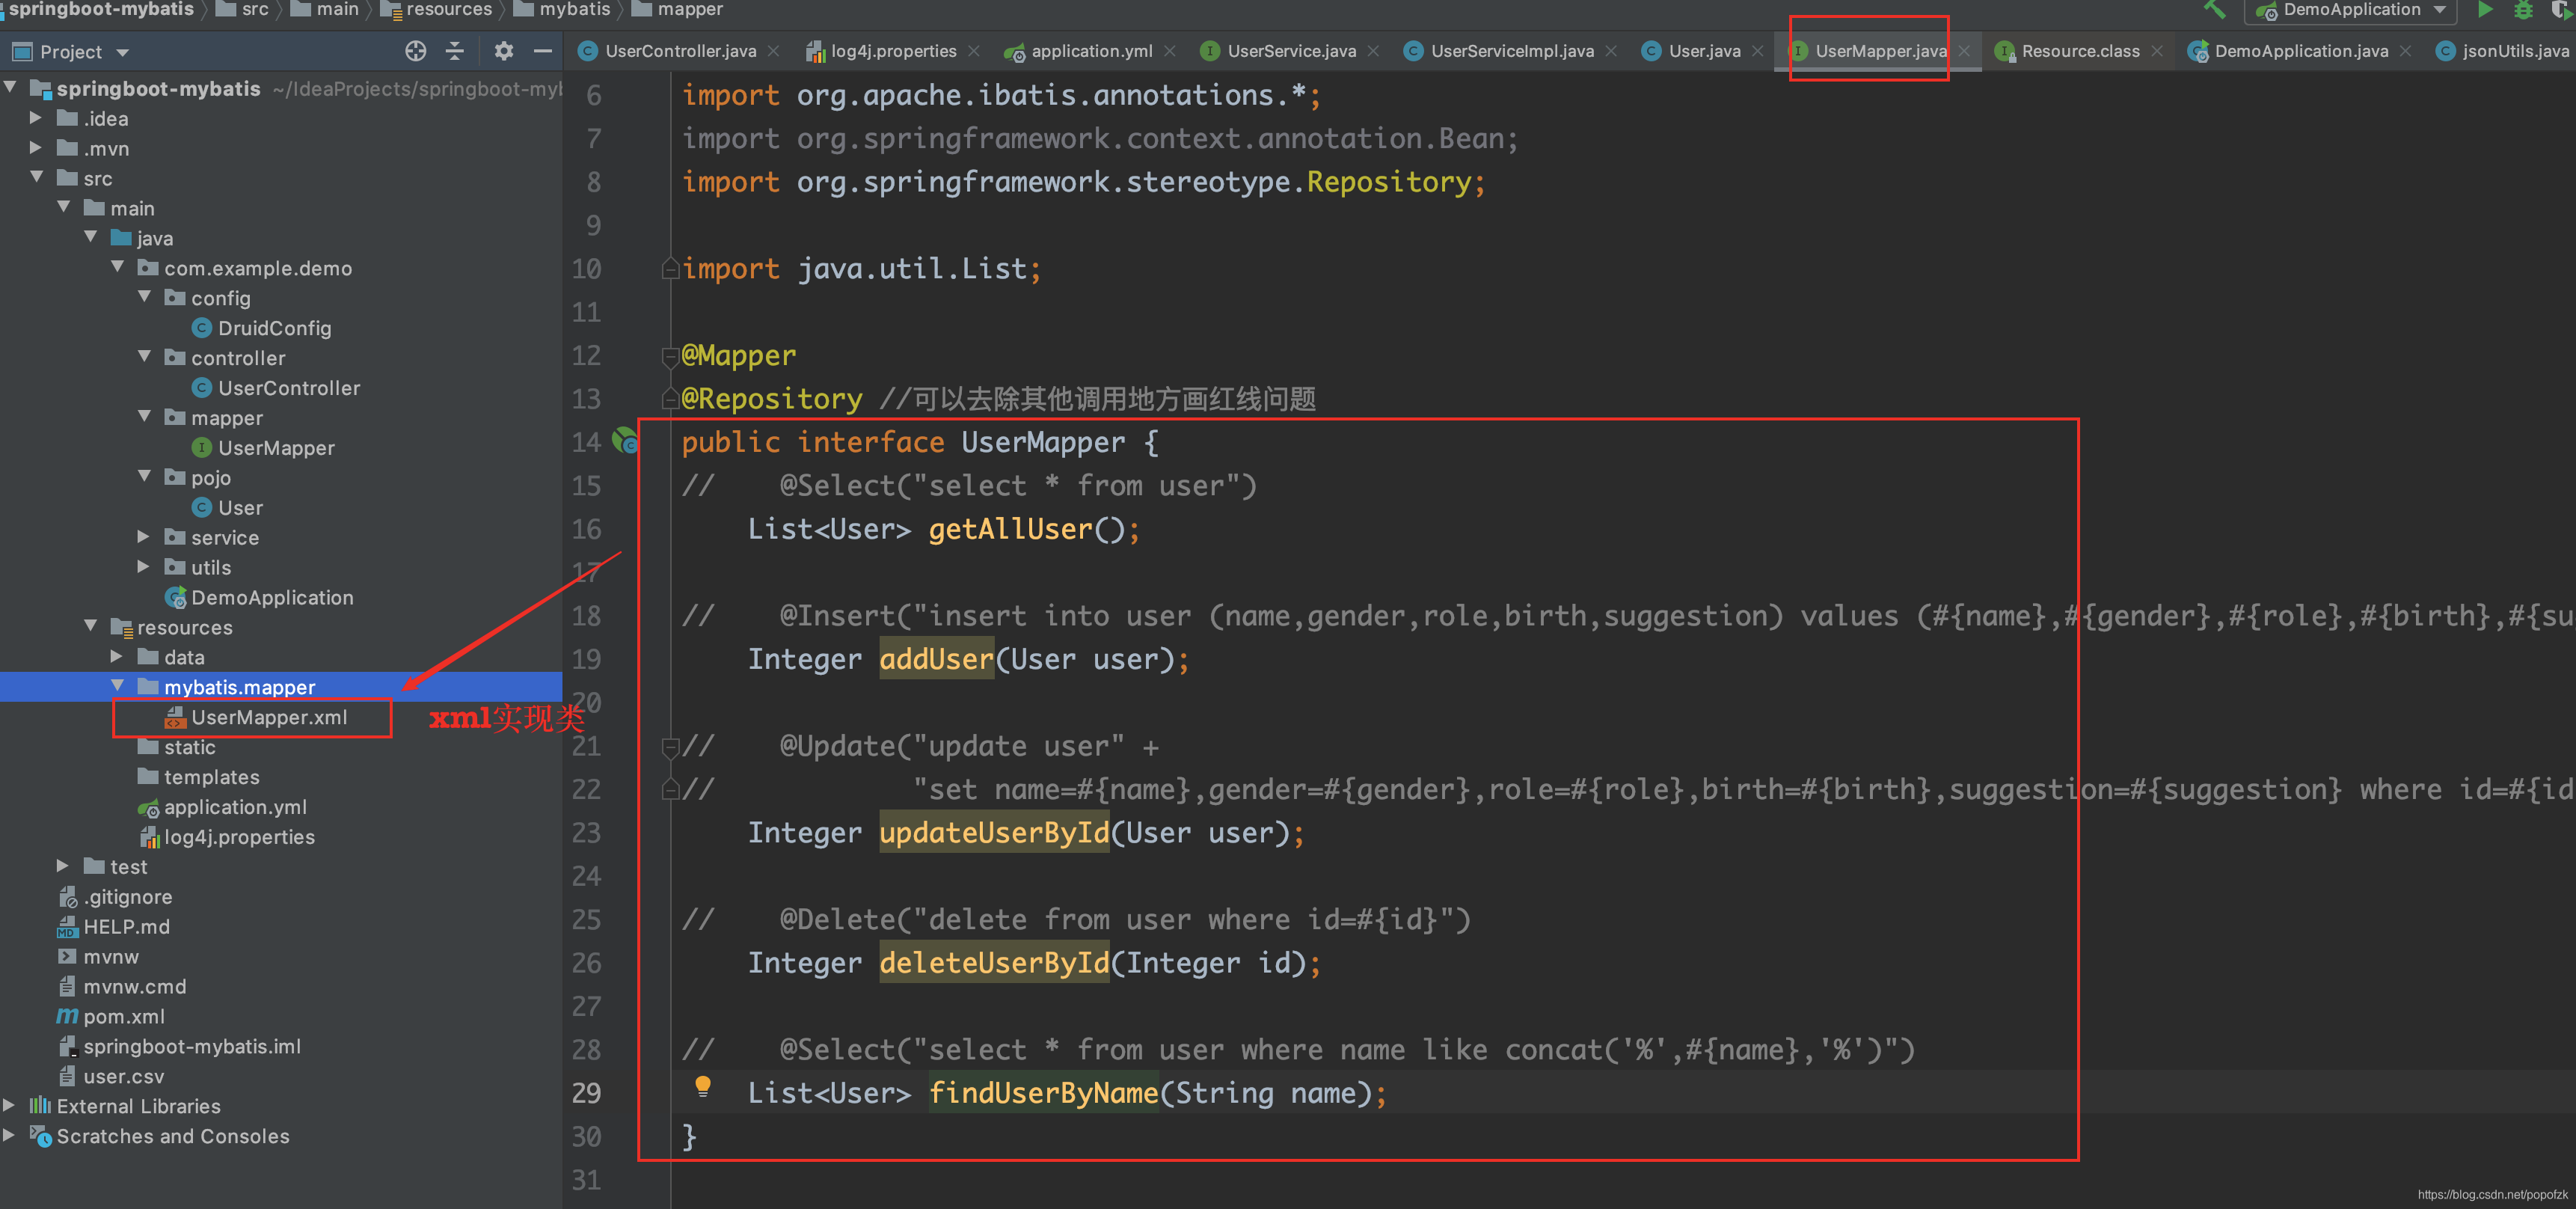Screen dimensions: 2576x1209
Task: Expand External Libraries
Action: pos(9,1105)
